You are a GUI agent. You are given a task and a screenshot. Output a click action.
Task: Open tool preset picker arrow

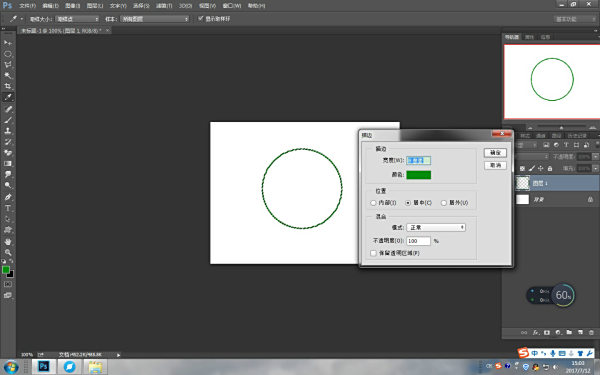22,19
